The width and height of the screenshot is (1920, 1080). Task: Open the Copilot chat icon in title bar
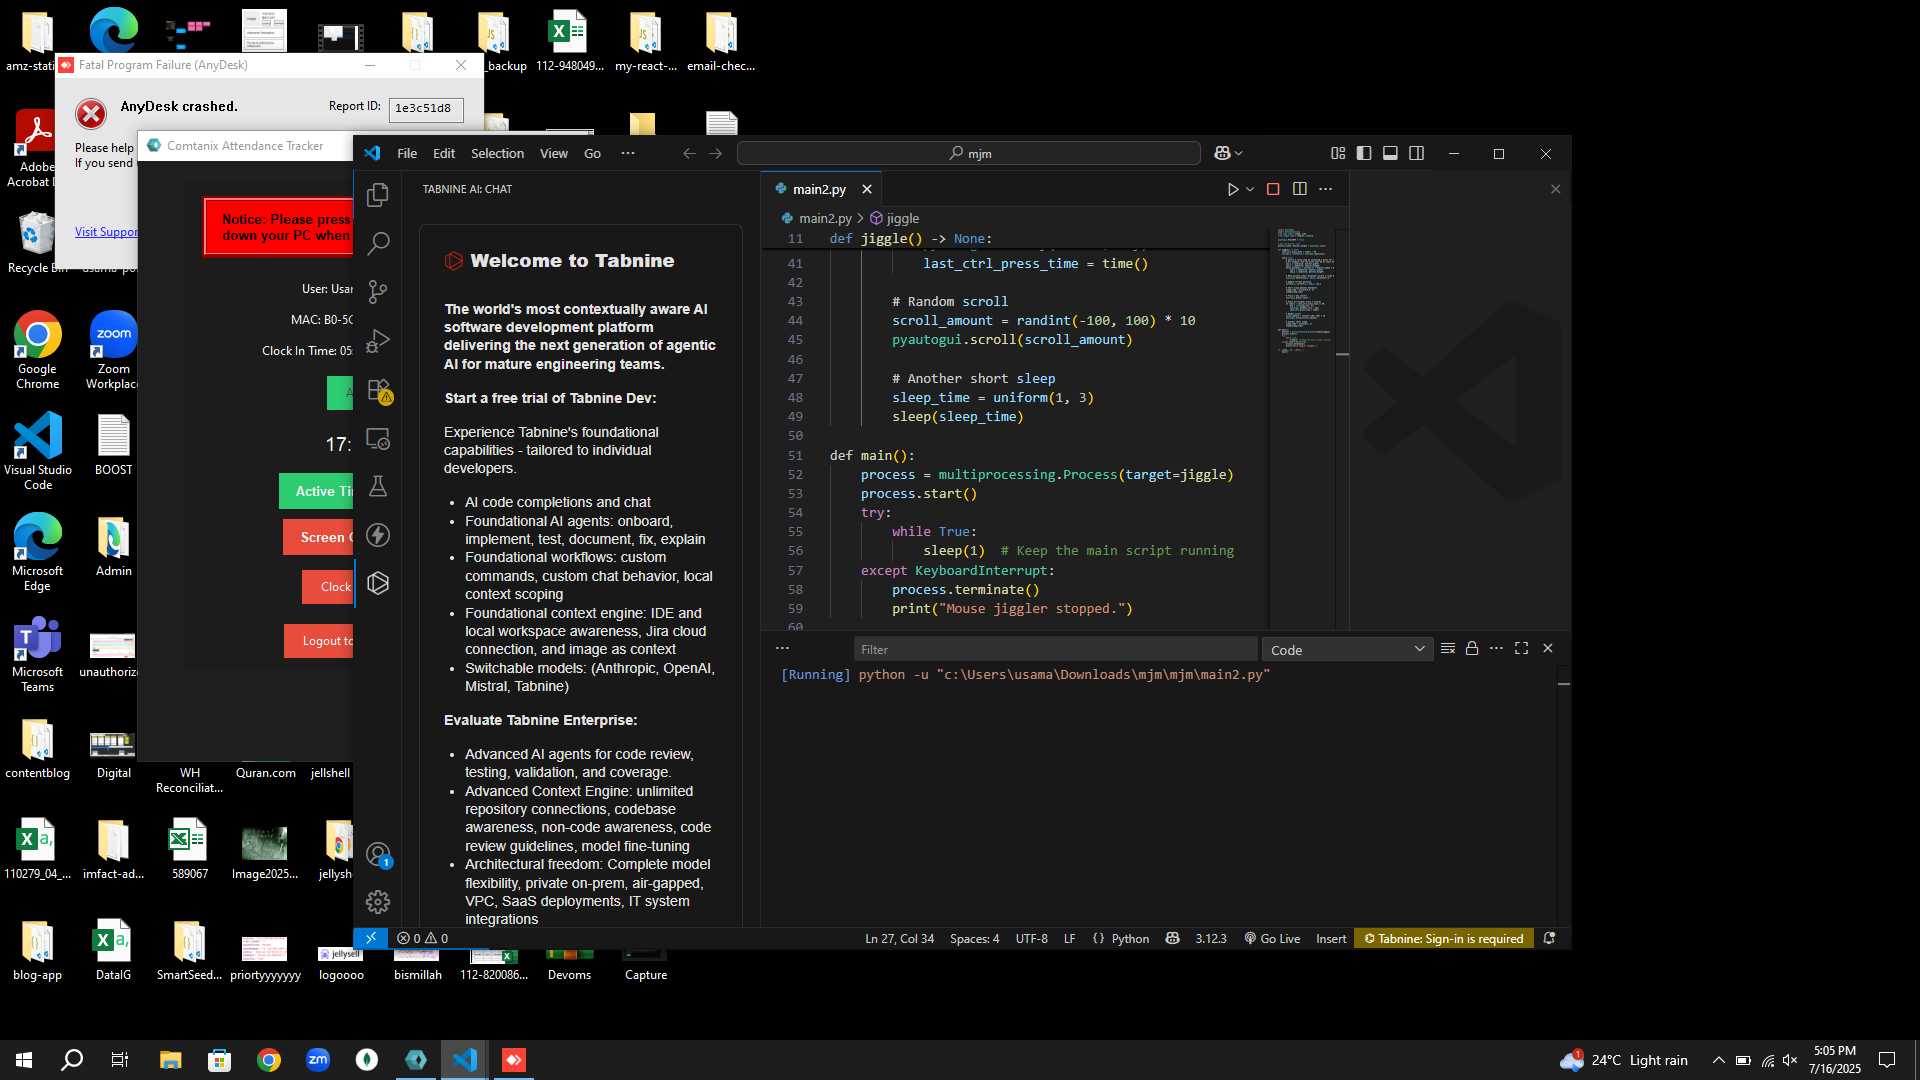click(1222, 153)
